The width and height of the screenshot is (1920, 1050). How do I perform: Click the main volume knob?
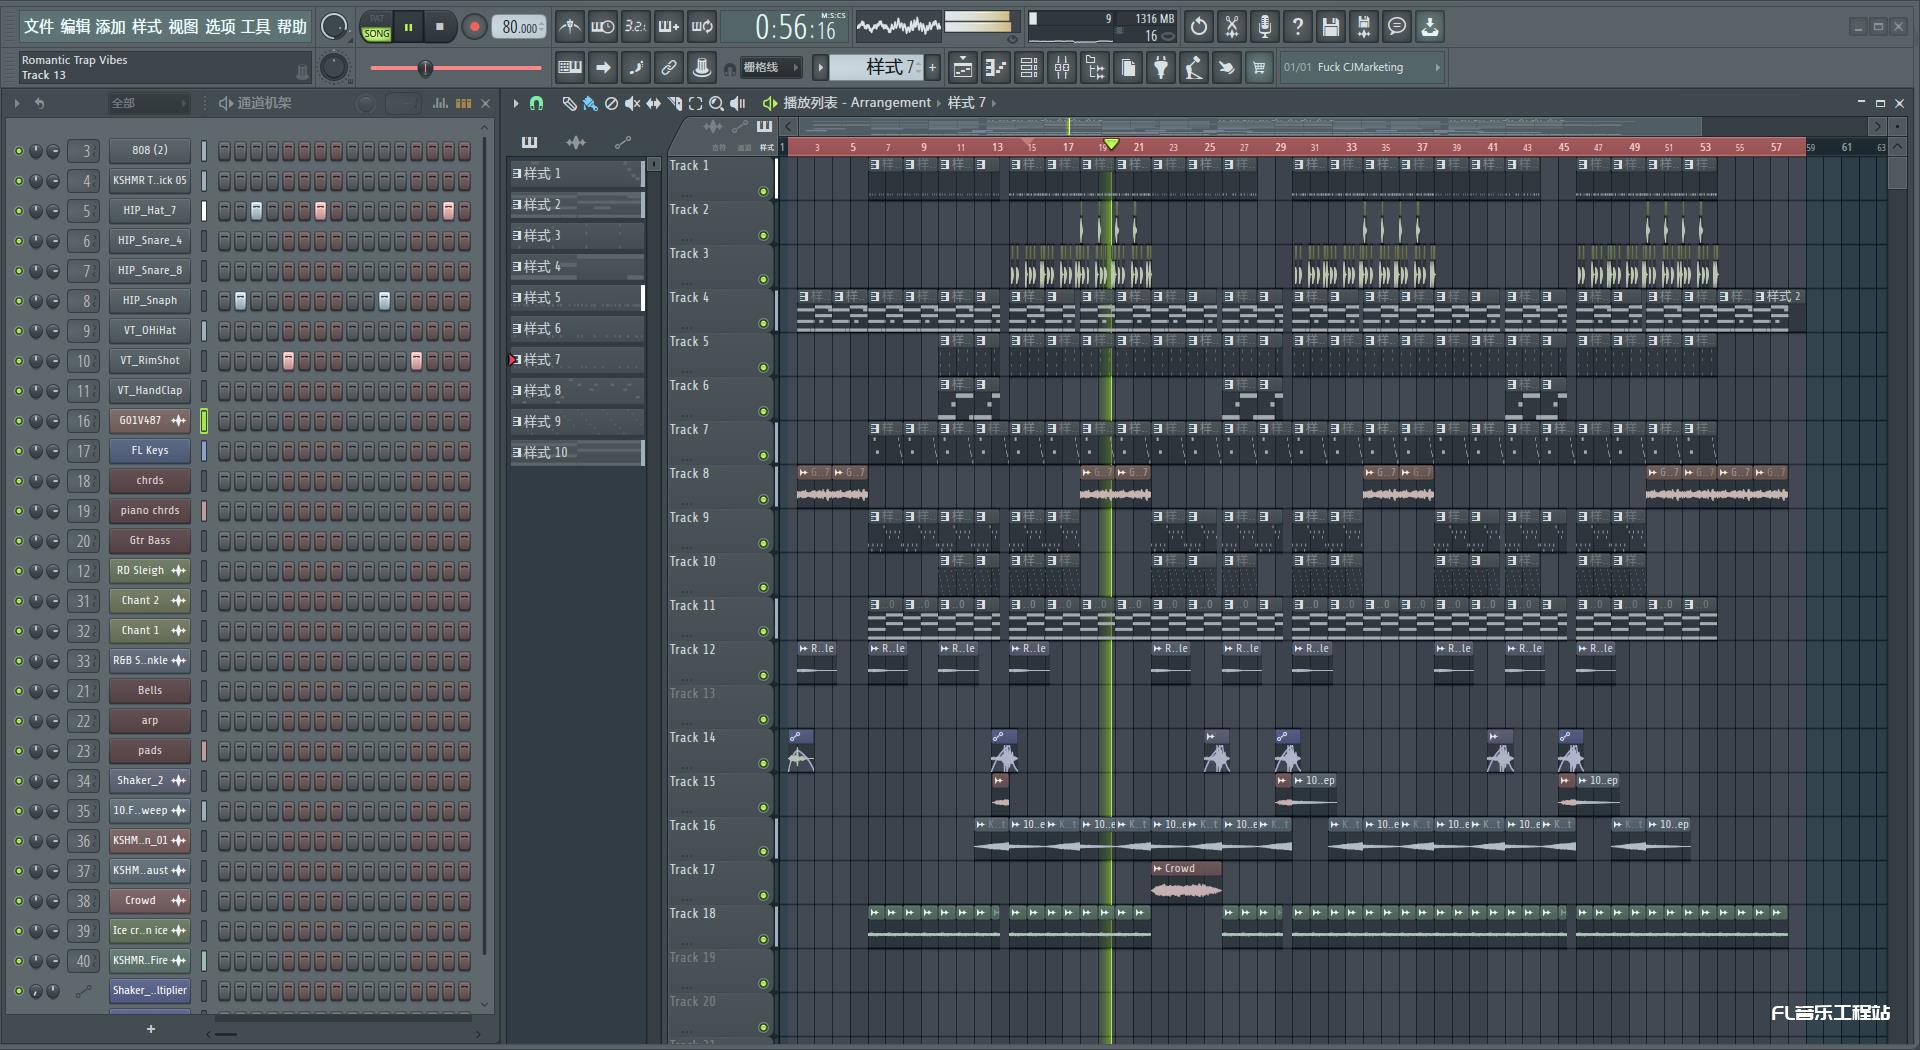(x=334, y=27)
